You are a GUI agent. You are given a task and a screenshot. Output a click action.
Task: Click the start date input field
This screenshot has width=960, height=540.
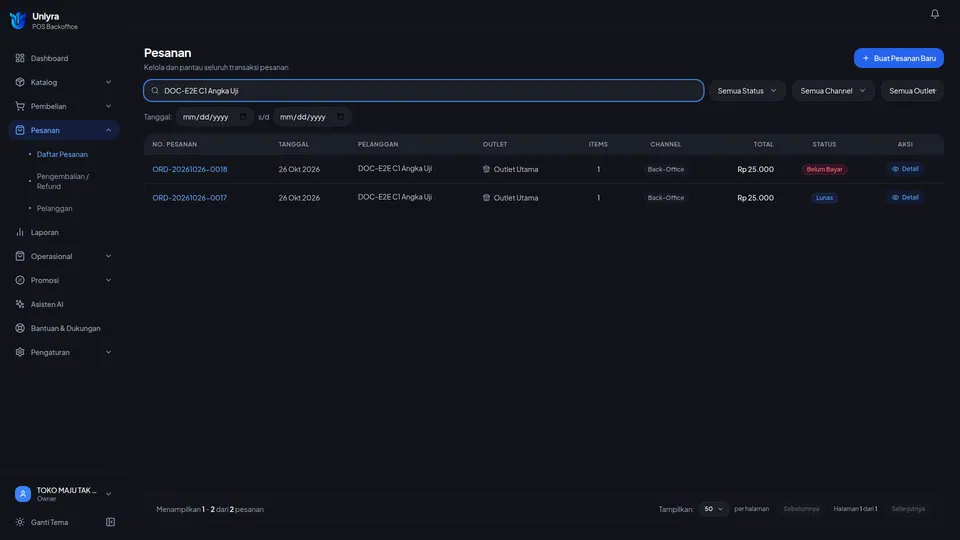point(214,116)
